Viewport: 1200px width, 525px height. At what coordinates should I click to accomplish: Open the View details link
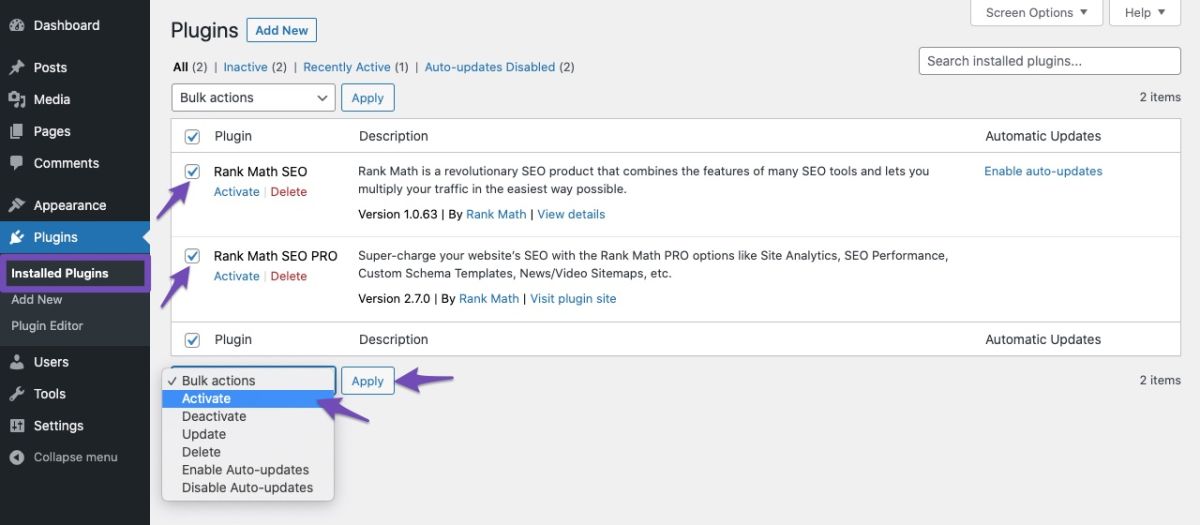click(x=571, y=214)
